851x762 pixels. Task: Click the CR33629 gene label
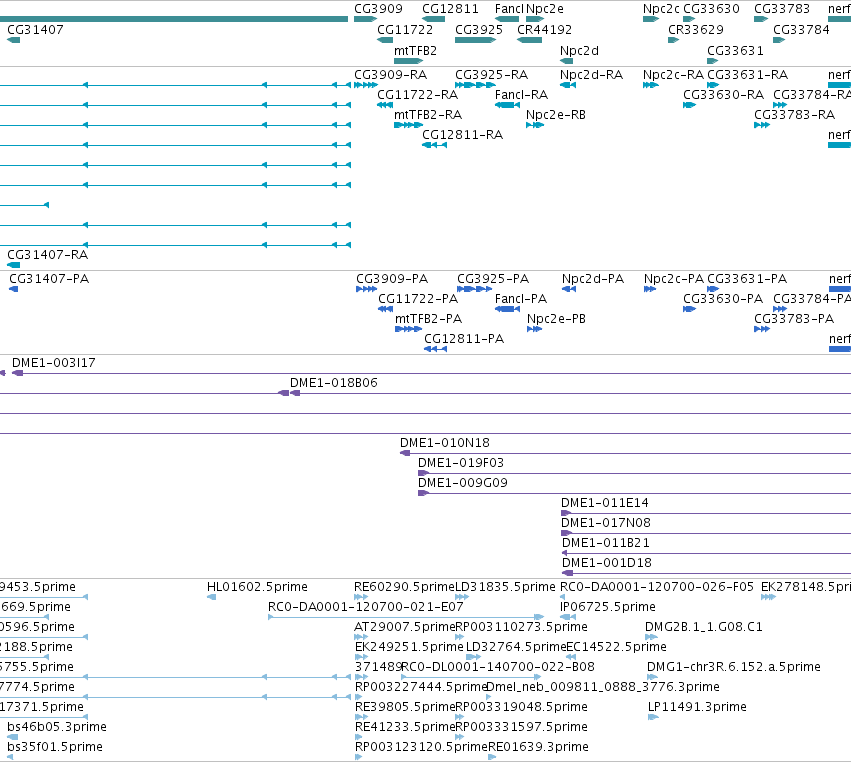pyautogui.click(x=696, y=30)
